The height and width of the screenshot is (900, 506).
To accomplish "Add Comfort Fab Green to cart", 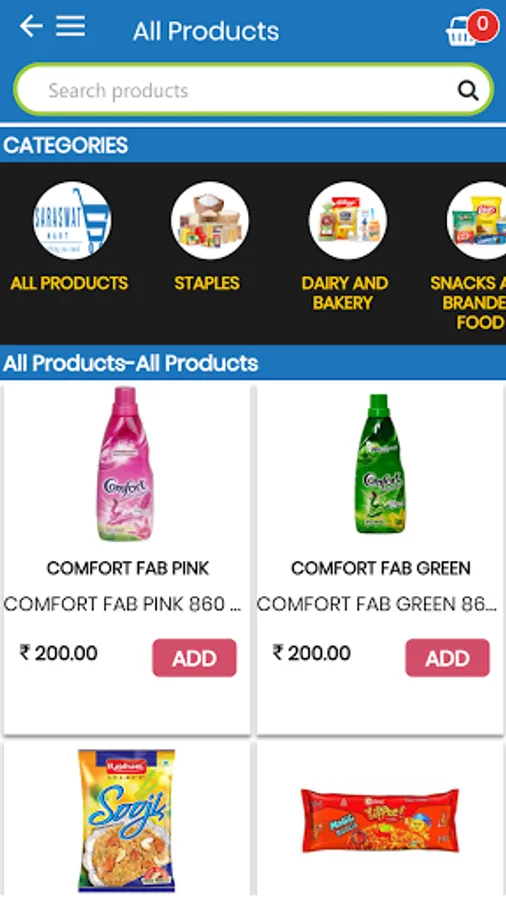I will click(447, 658).
